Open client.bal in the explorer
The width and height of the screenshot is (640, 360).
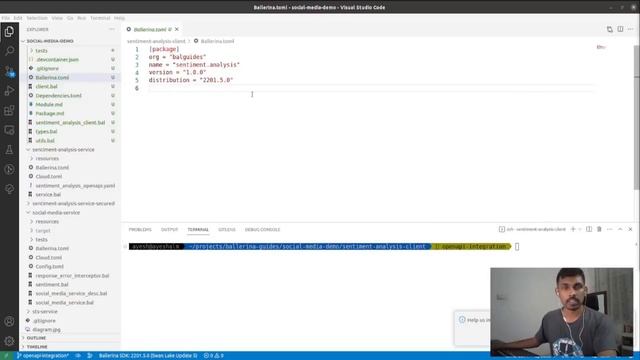pos(47,87)
